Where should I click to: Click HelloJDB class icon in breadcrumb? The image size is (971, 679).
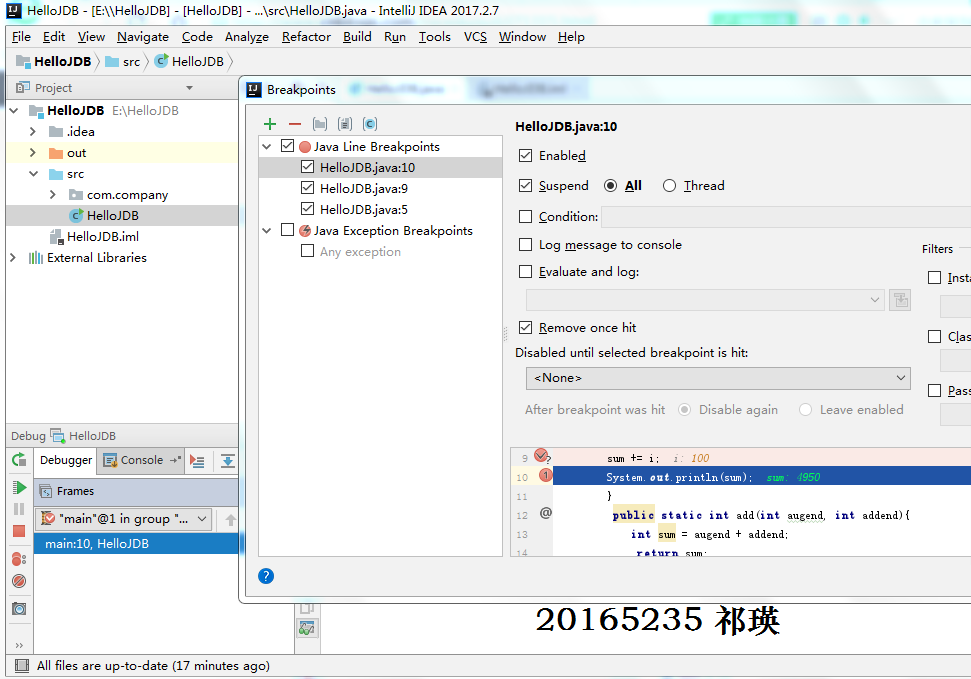pyautogui.click(x=161, y=61)
